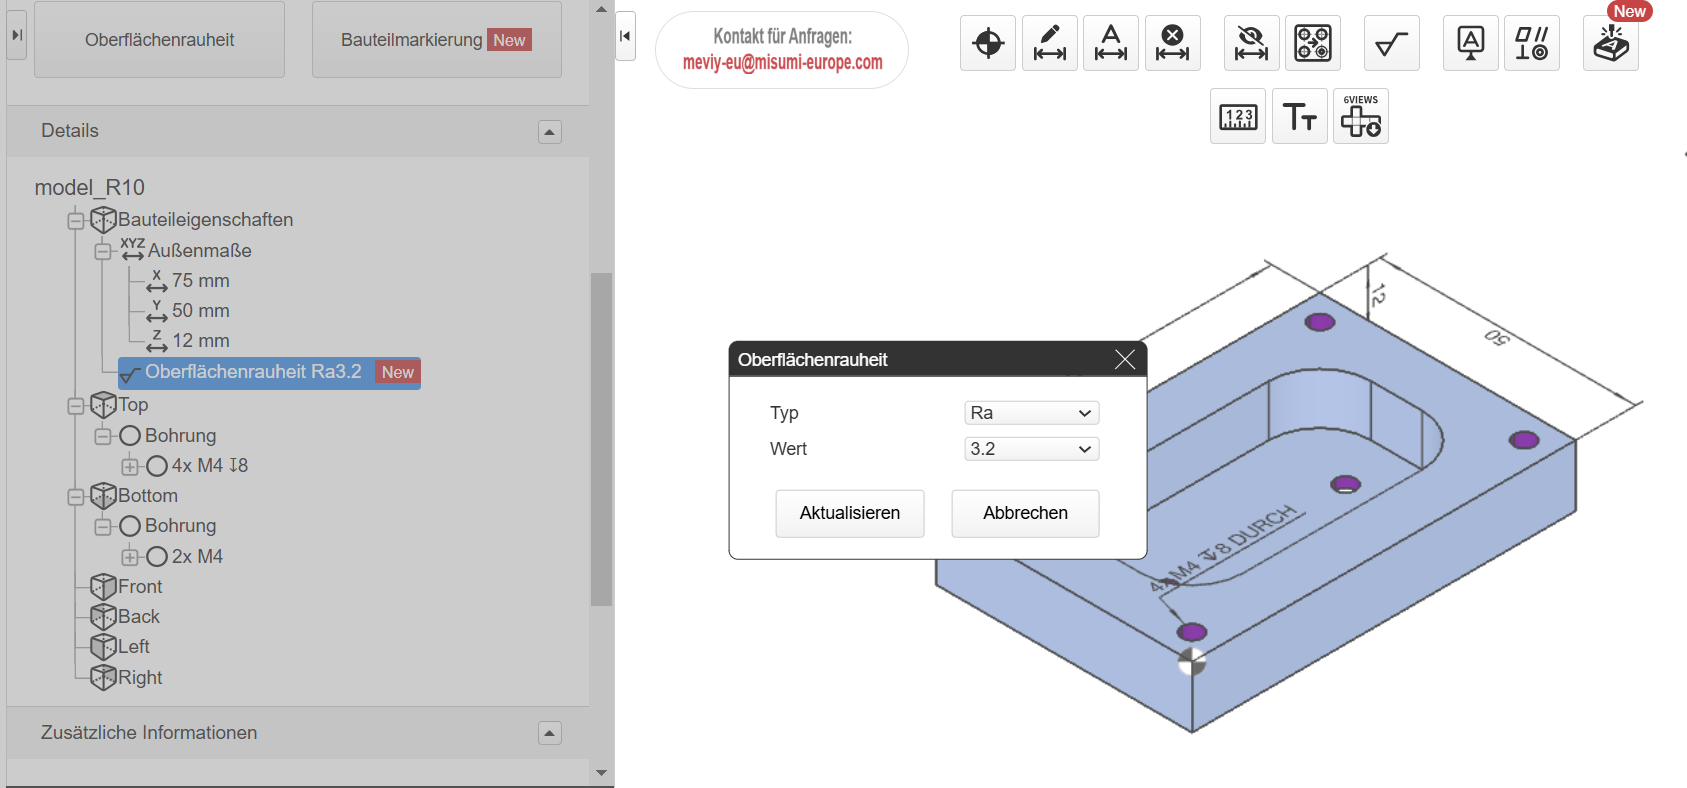The height and width of the screenshot is (788, 1687).
Task: Collapse the Top tree node
Action: pyautogui.click(x=76, y=406)
